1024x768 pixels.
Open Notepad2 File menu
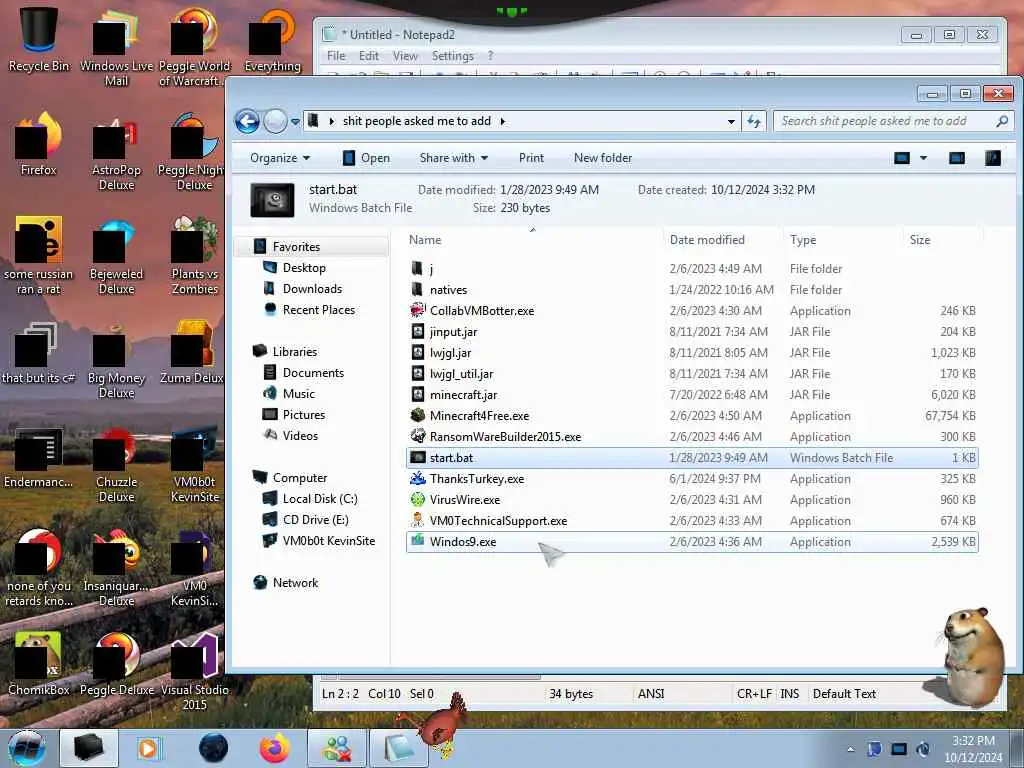(336, 56)
